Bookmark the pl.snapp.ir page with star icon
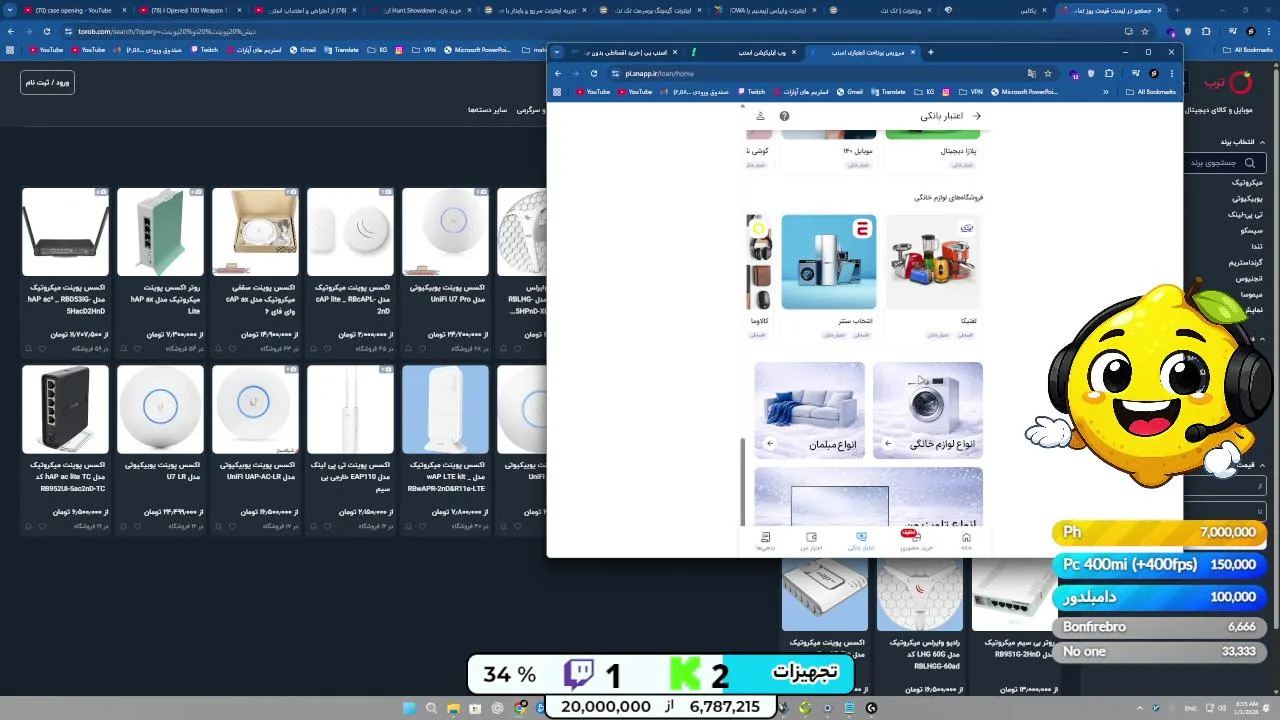 click(1048, 73)
